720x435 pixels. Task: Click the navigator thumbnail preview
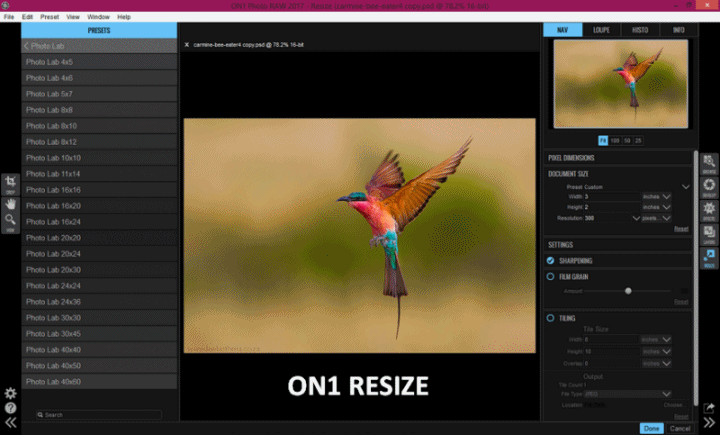620,84
